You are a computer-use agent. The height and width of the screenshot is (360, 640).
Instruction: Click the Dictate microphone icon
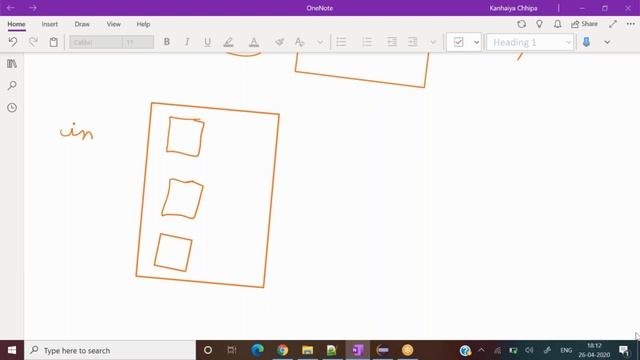point(587,42)
